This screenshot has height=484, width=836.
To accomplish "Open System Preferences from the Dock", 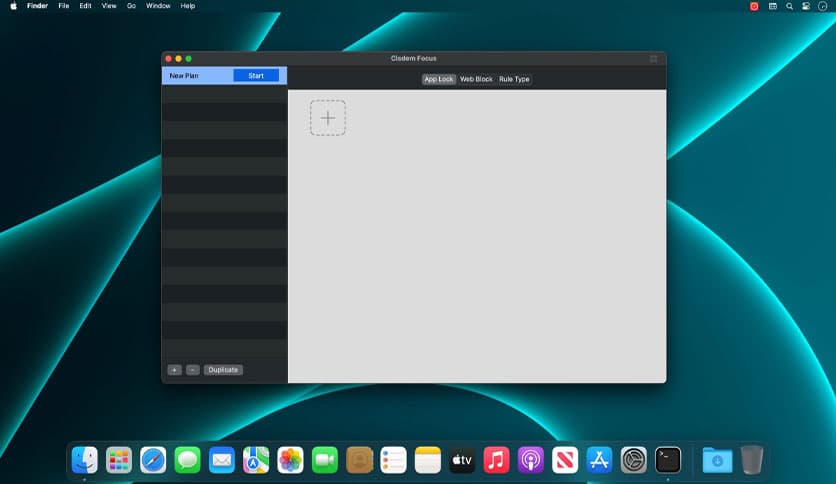I will point(634,459).
